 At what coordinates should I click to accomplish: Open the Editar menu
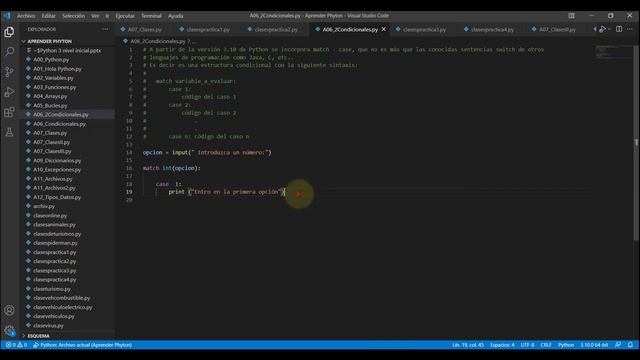(x=48, y=16)
